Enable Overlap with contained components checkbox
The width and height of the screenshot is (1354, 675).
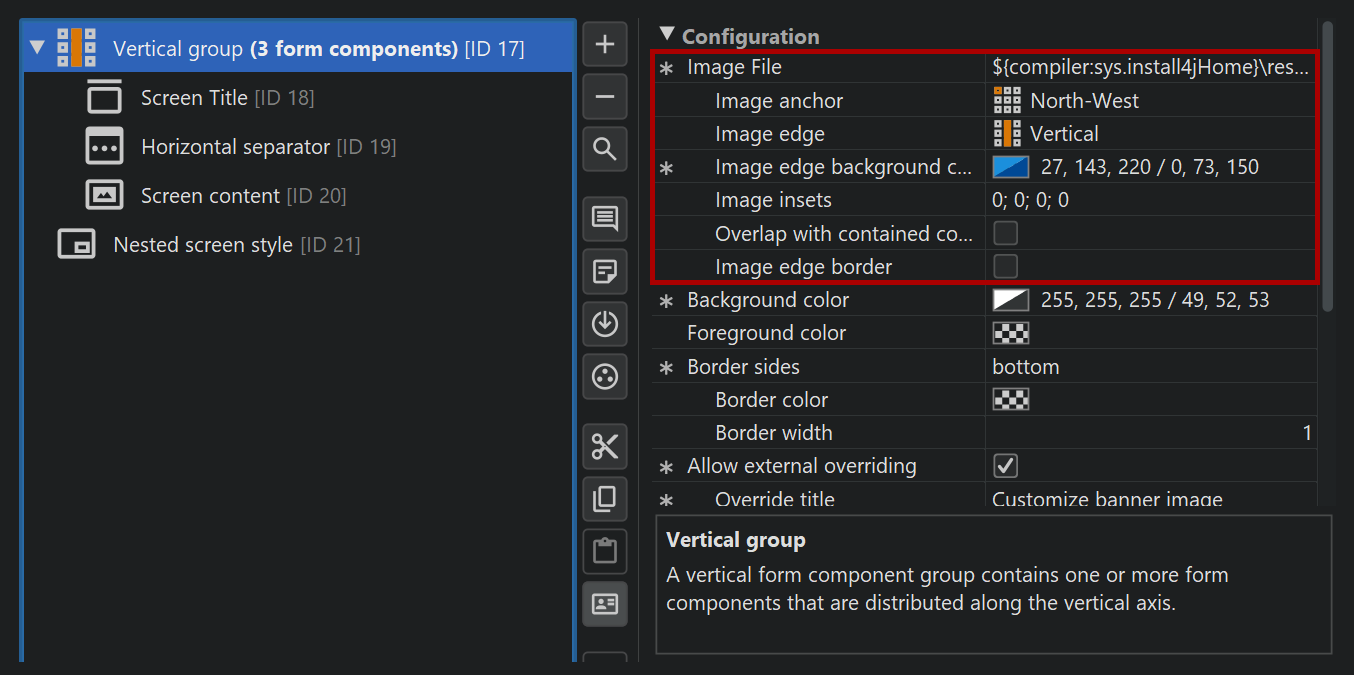tap(1005, 233)
